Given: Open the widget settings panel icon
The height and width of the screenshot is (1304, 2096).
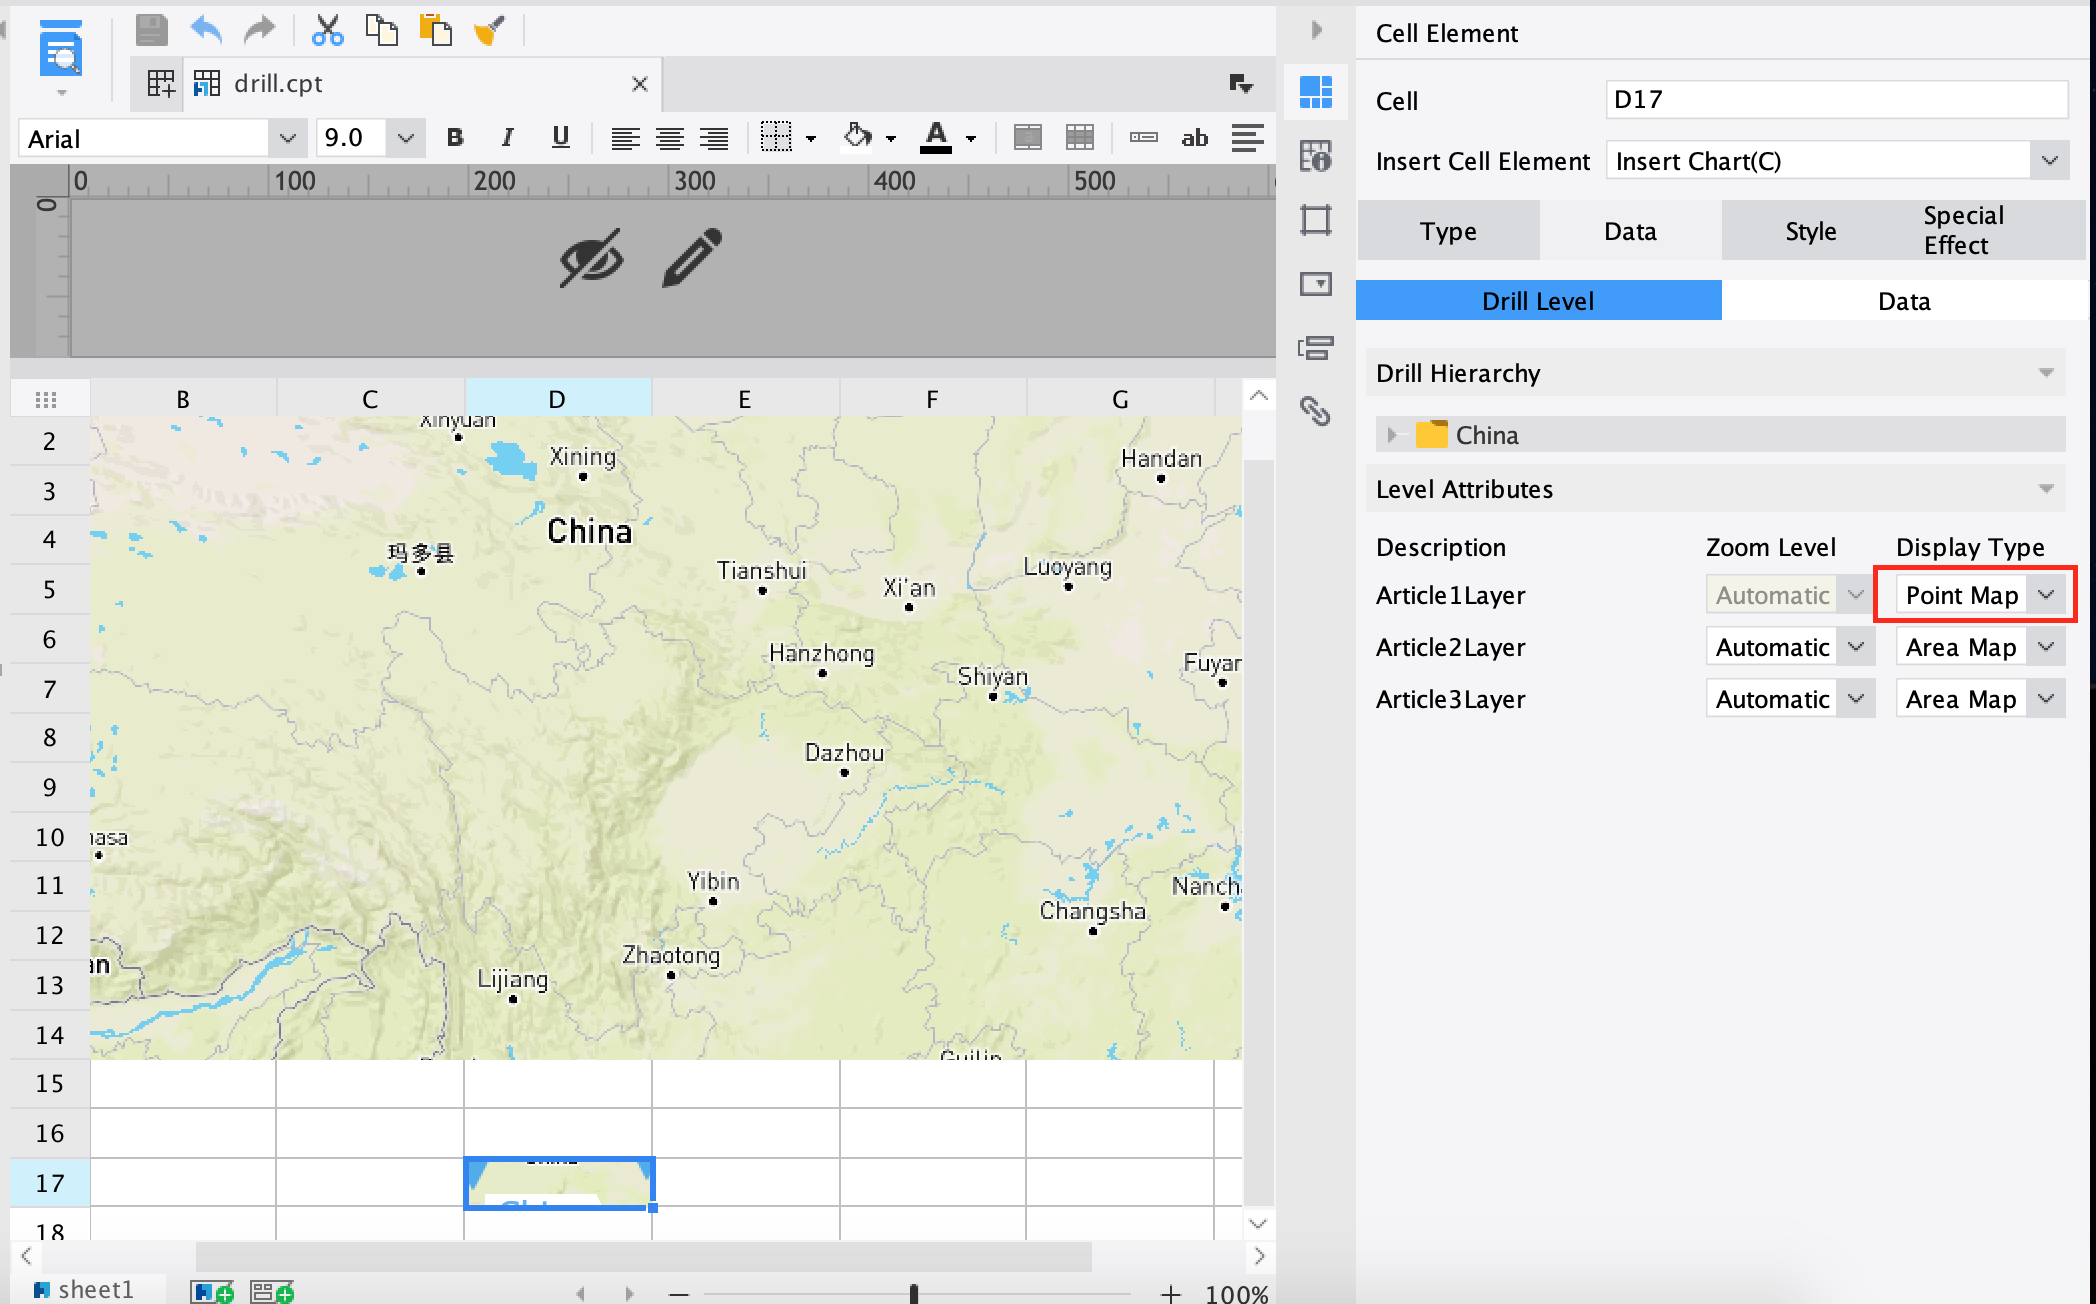Looking at the screenshot, I should (1316, 284).
